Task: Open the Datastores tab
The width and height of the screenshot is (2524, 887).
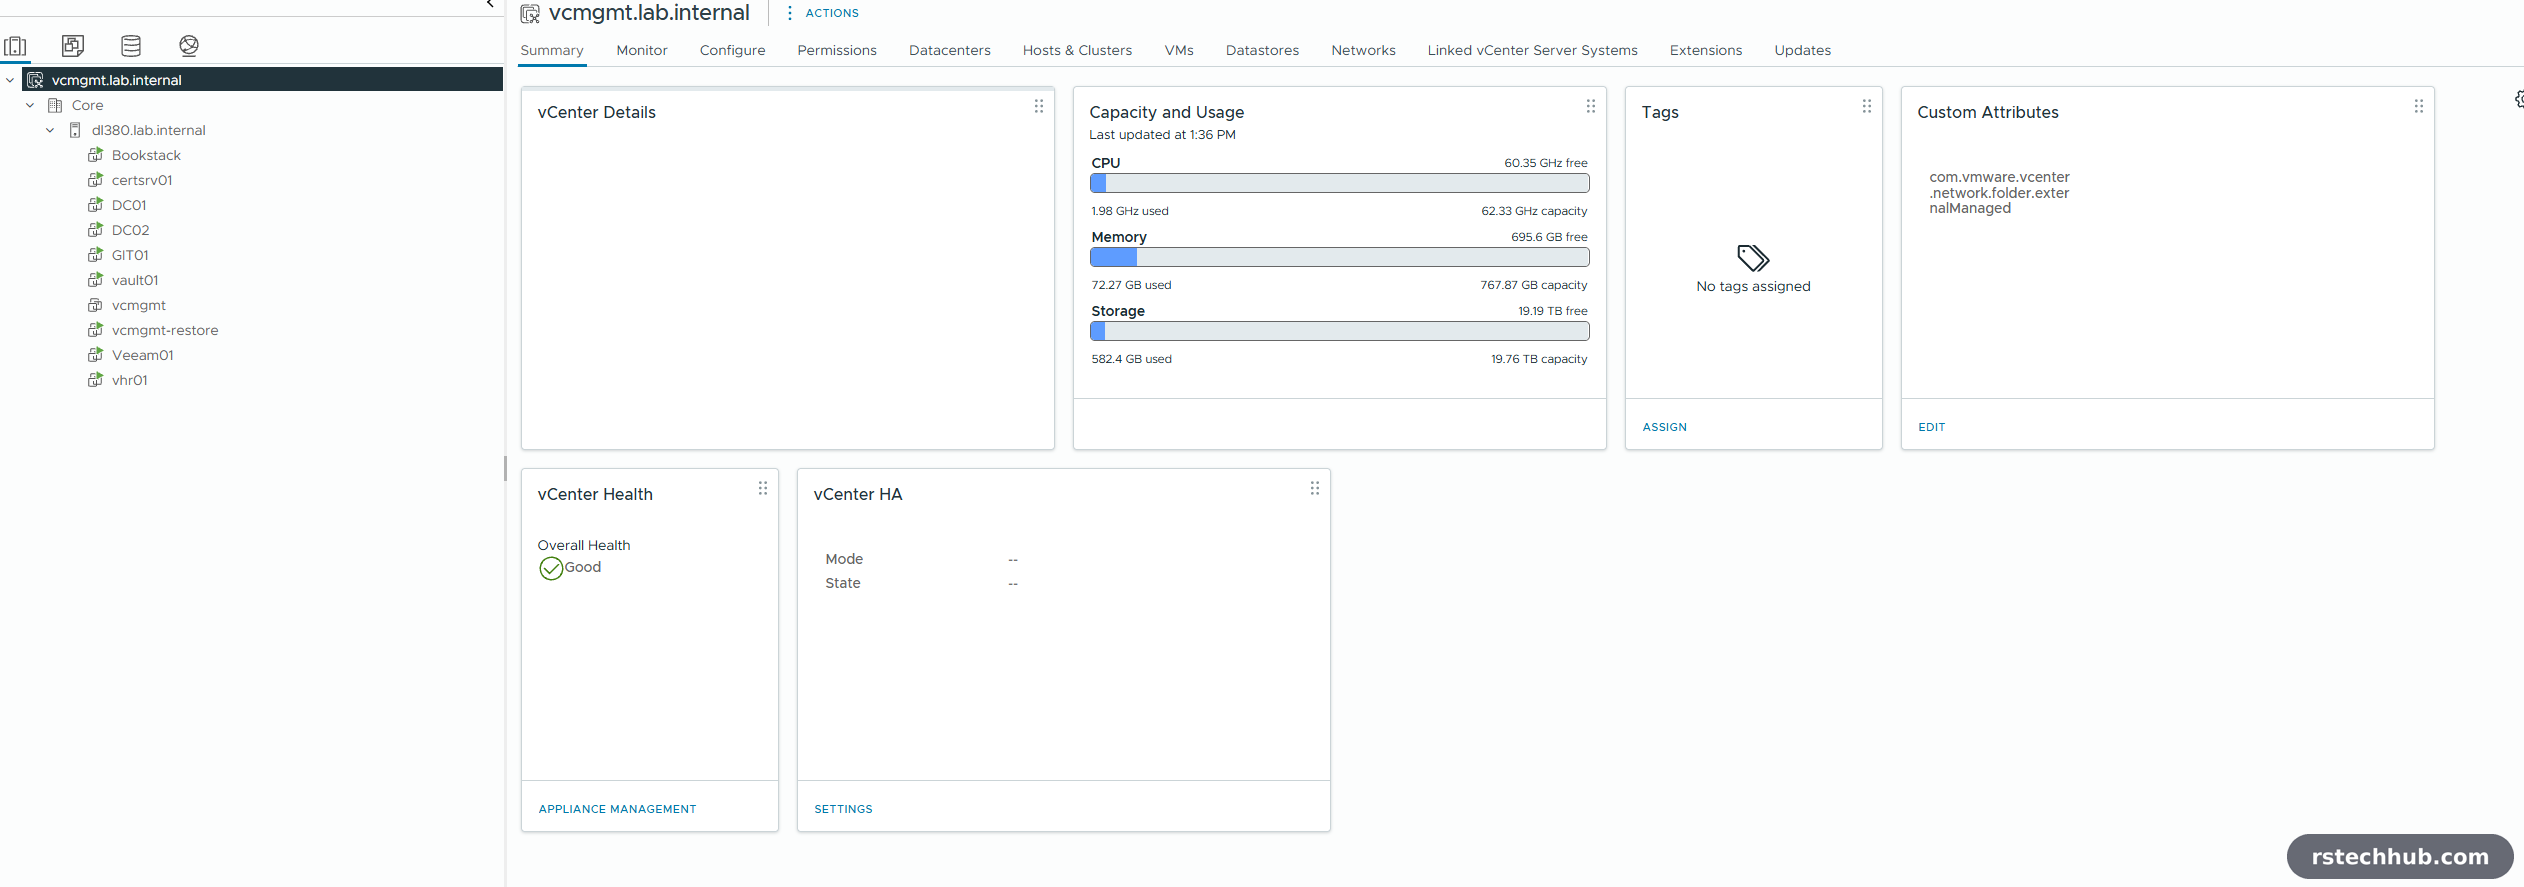Action: tap(1263, 50)
